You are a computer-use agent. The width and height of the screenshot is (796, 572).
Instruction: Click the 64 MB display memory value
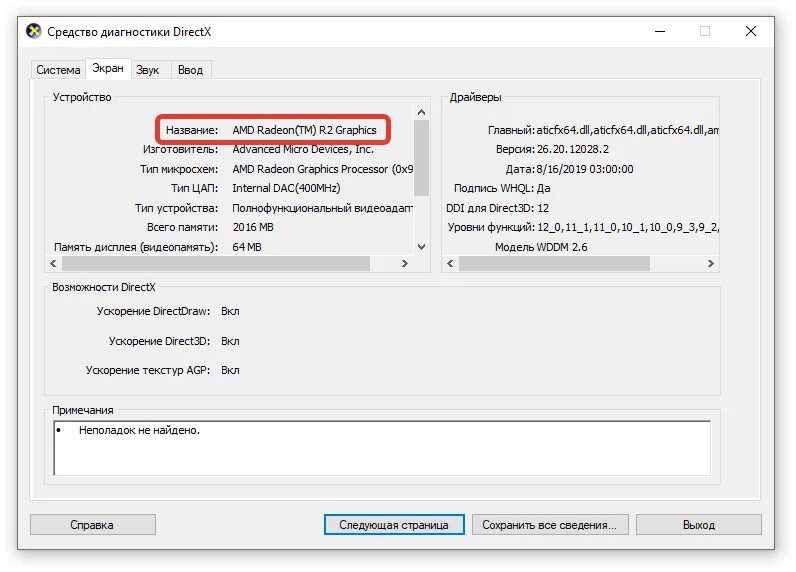coord(247,247)
